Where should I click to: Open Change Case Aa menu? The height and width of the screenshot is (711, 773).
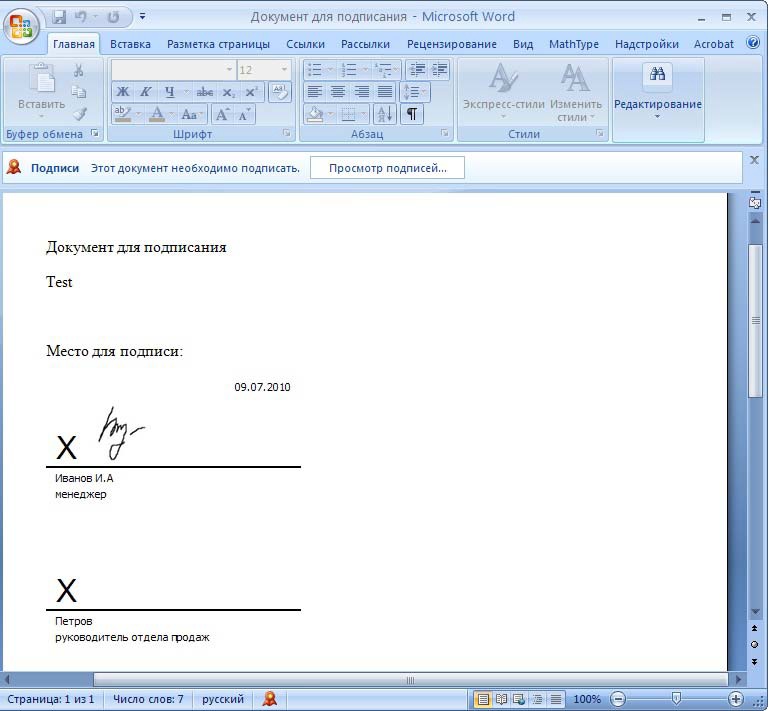[x=192, y=115]
